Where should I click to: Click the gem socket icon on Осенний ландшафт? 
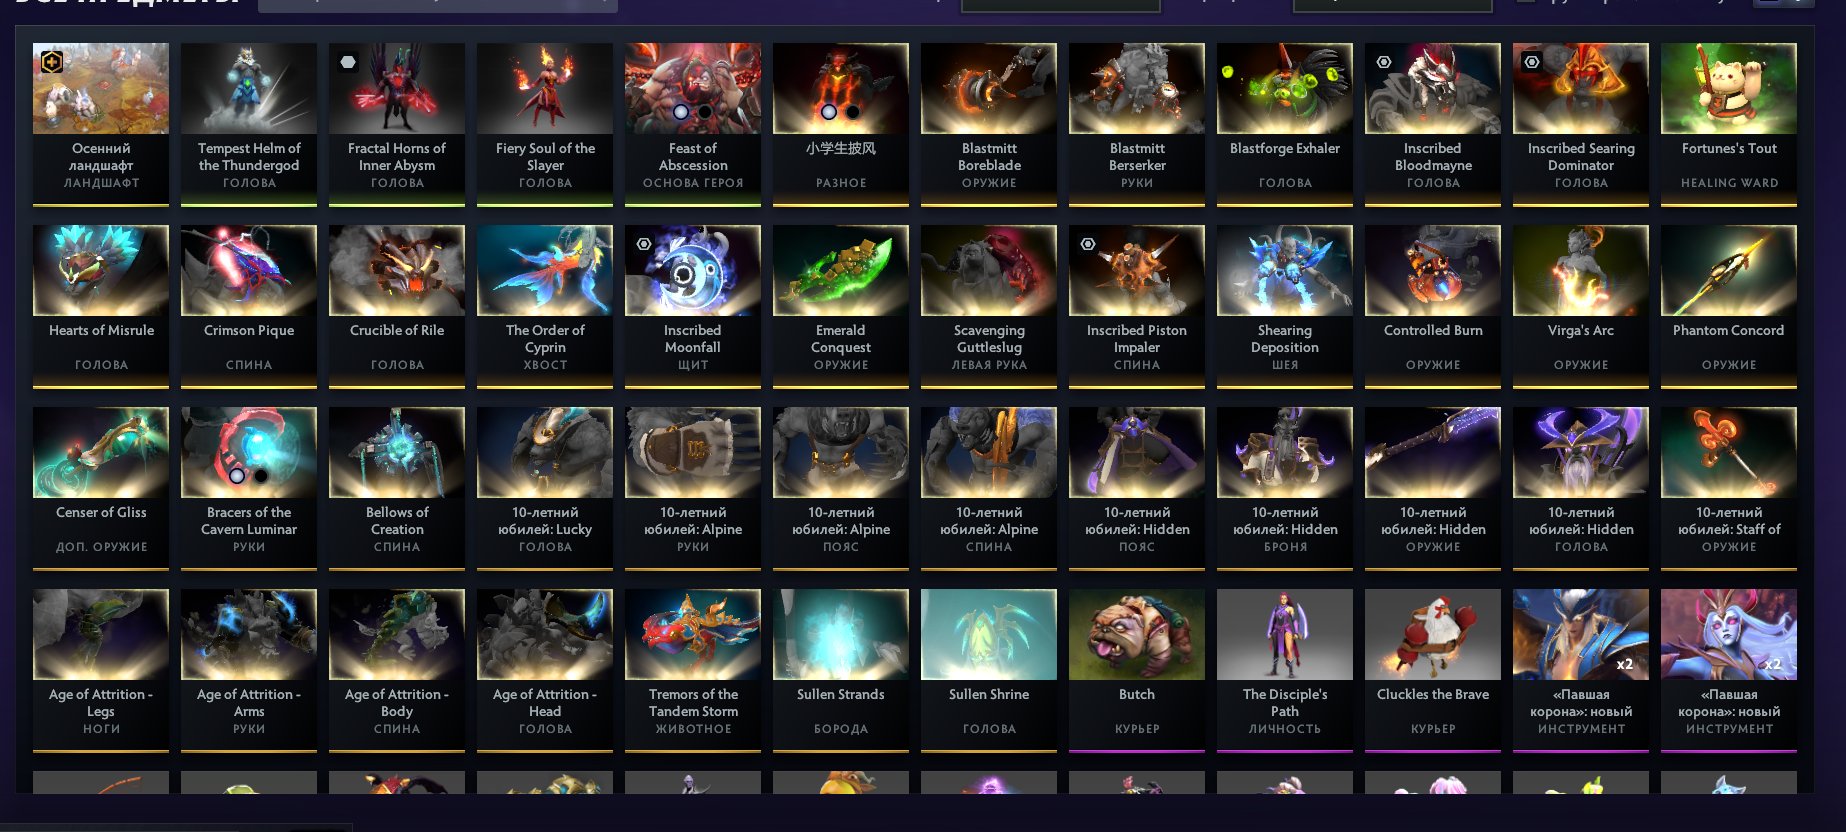coord(52,62)
